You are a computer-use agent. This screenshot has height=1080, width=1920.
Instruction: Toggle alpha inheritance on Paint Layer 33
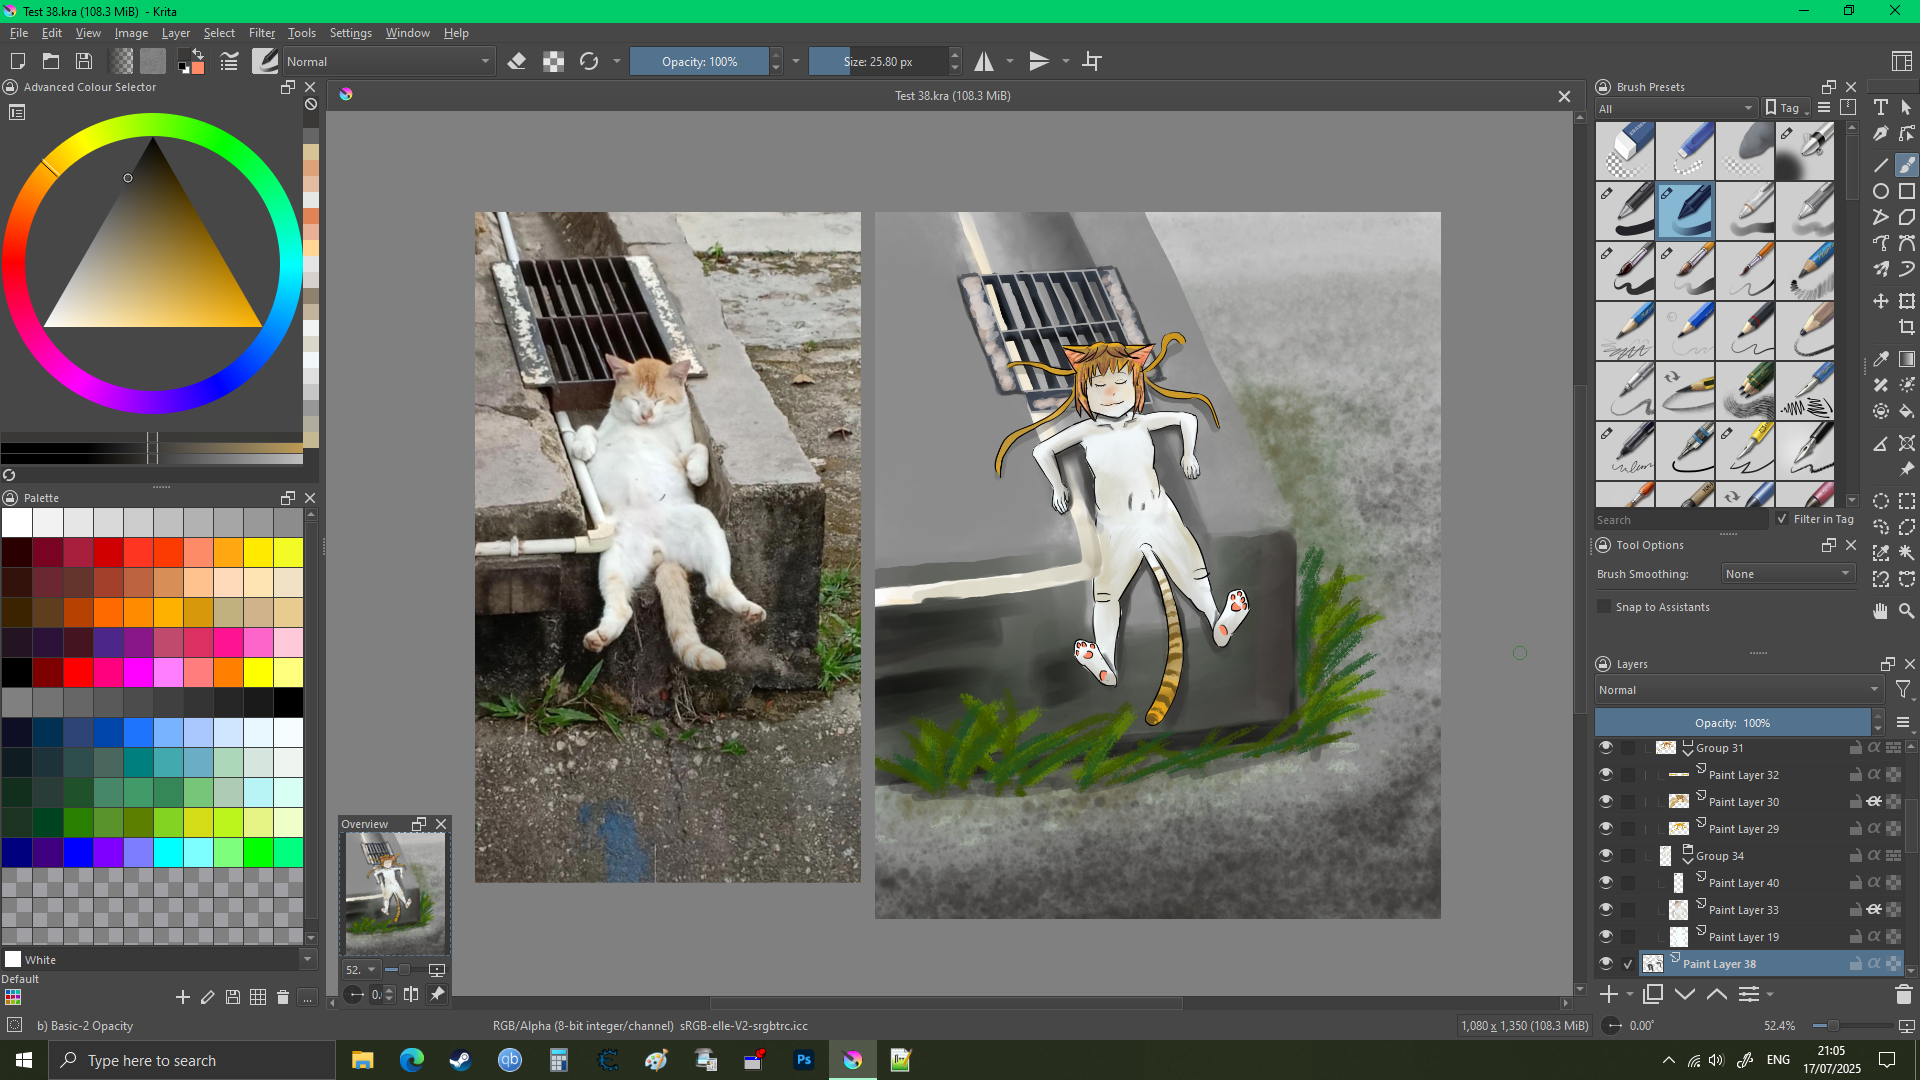click(1874, 910)
